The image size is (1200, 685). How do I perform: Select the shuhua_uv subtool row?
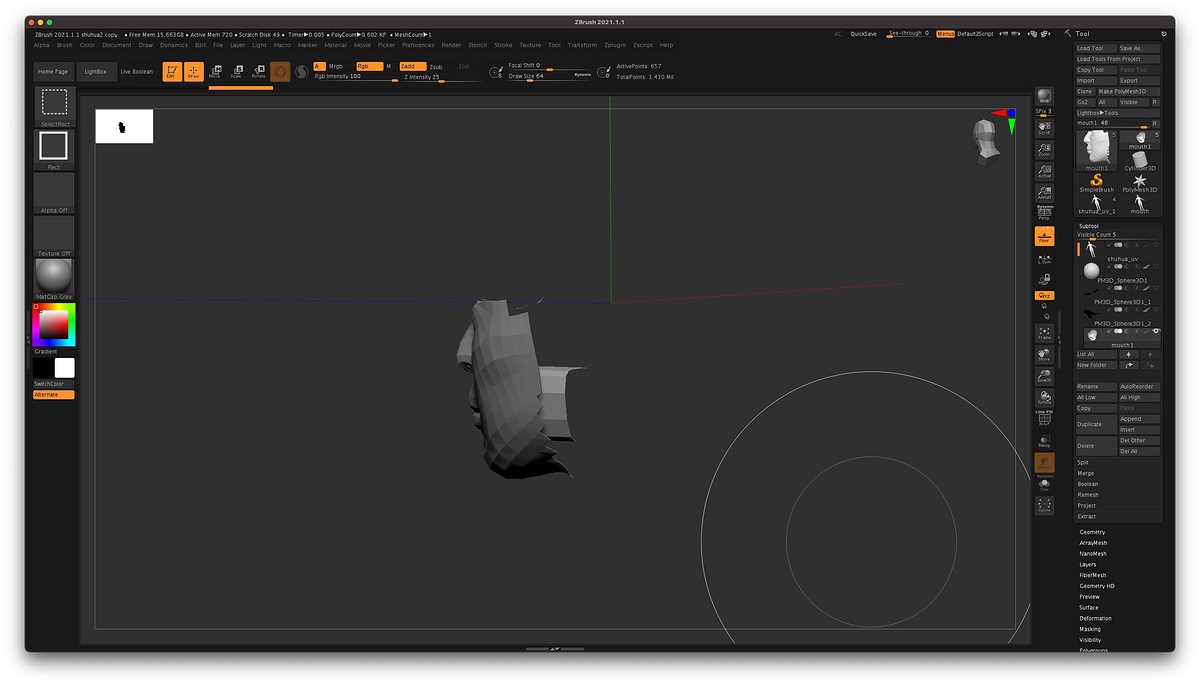1119,251
